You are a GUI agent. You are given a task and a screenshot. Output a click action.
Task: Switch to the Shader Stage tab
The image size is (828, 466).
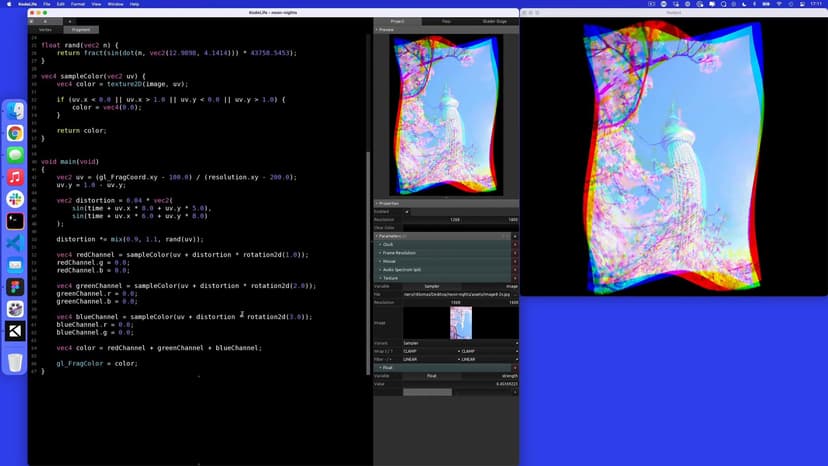[494, 20]
